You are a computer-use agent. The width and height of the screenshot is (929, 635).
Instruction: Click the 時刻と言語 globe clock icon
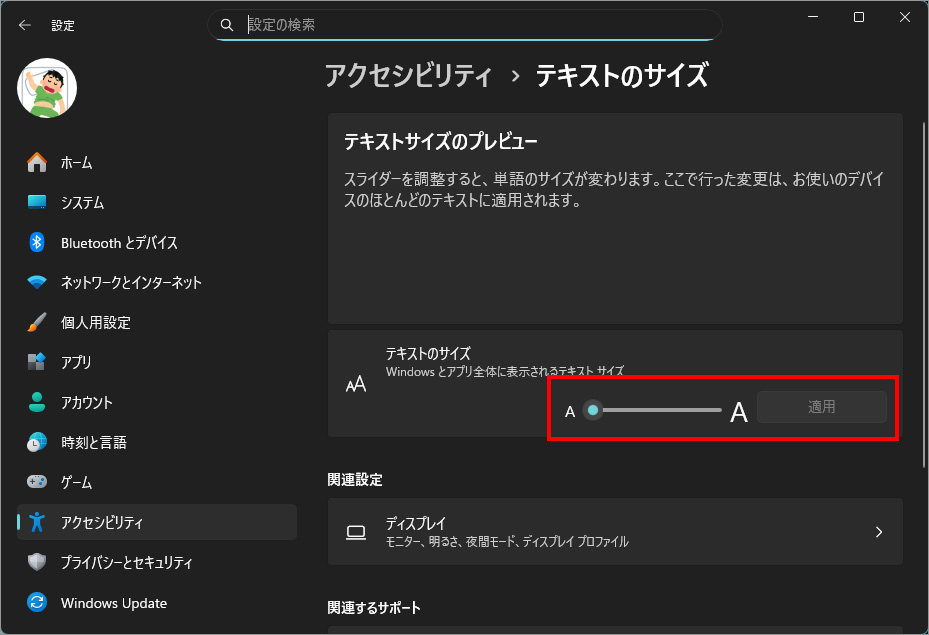(x=37, y=442)
